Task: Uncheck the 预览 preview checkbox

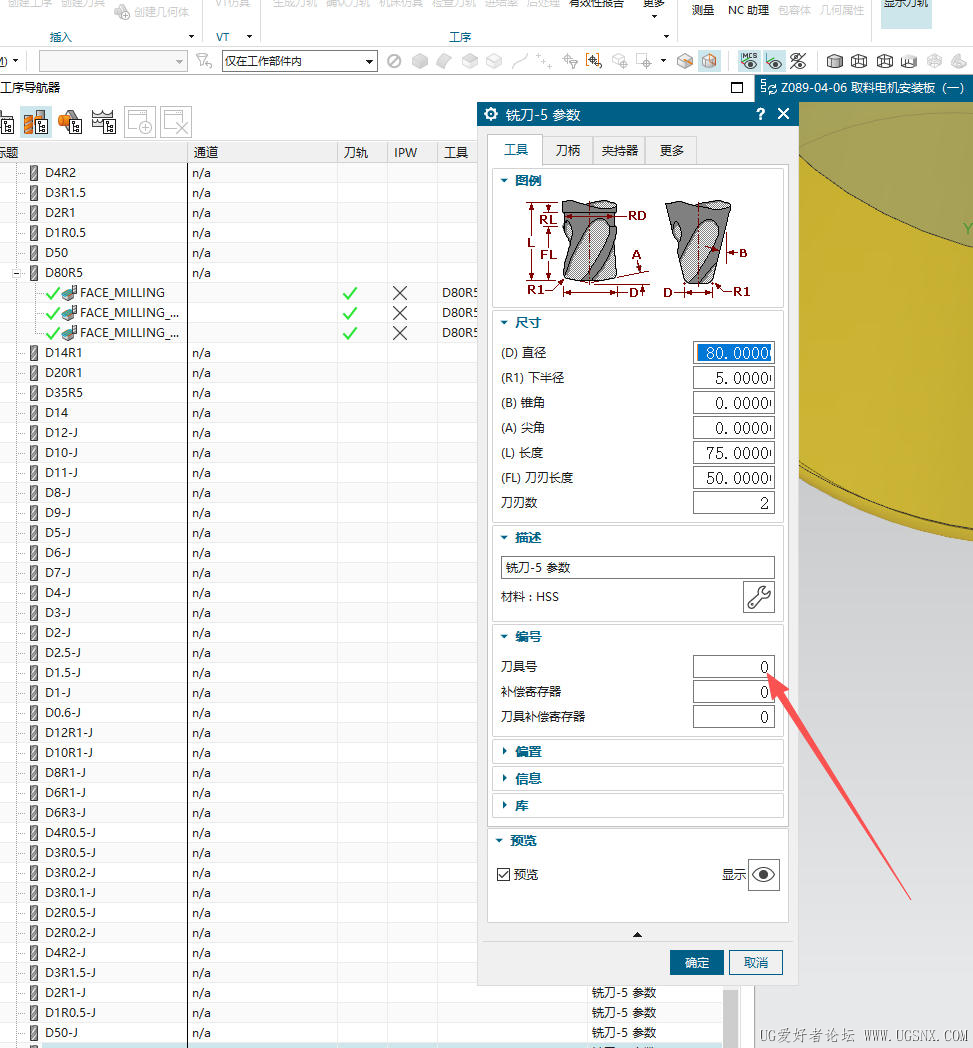Action: tap(504, 875)
